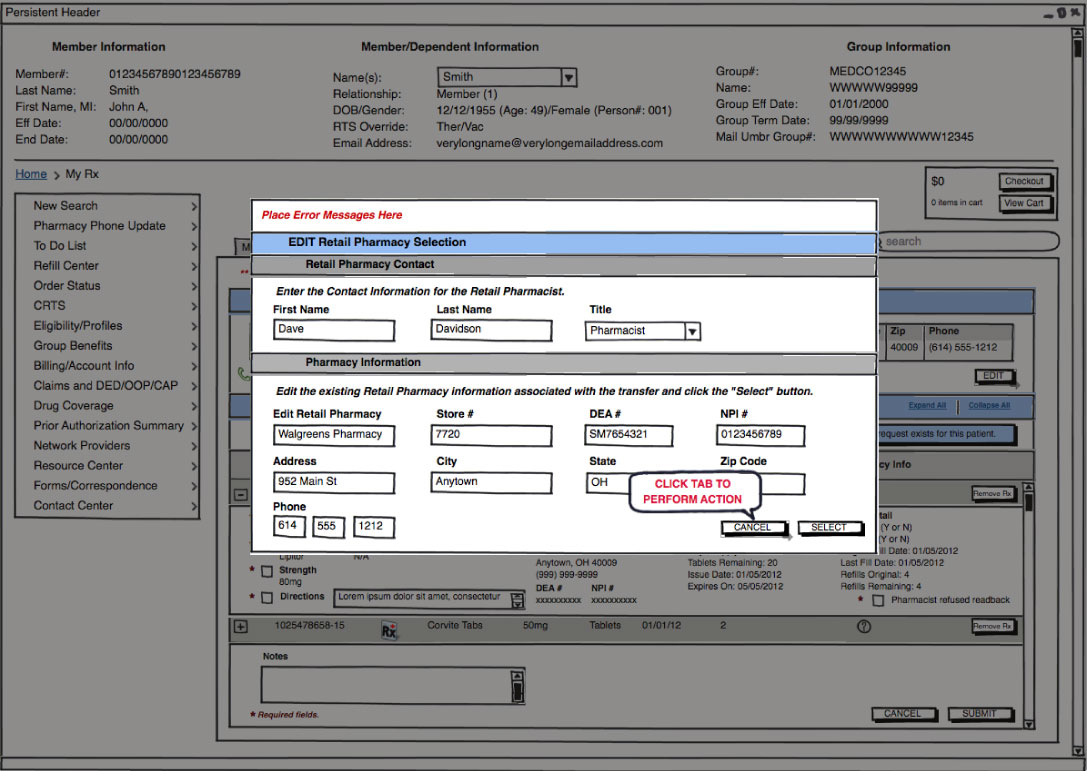
Task: Click the inner prescription panel scrollbar thumb
Action: (x=1029, y=502)
